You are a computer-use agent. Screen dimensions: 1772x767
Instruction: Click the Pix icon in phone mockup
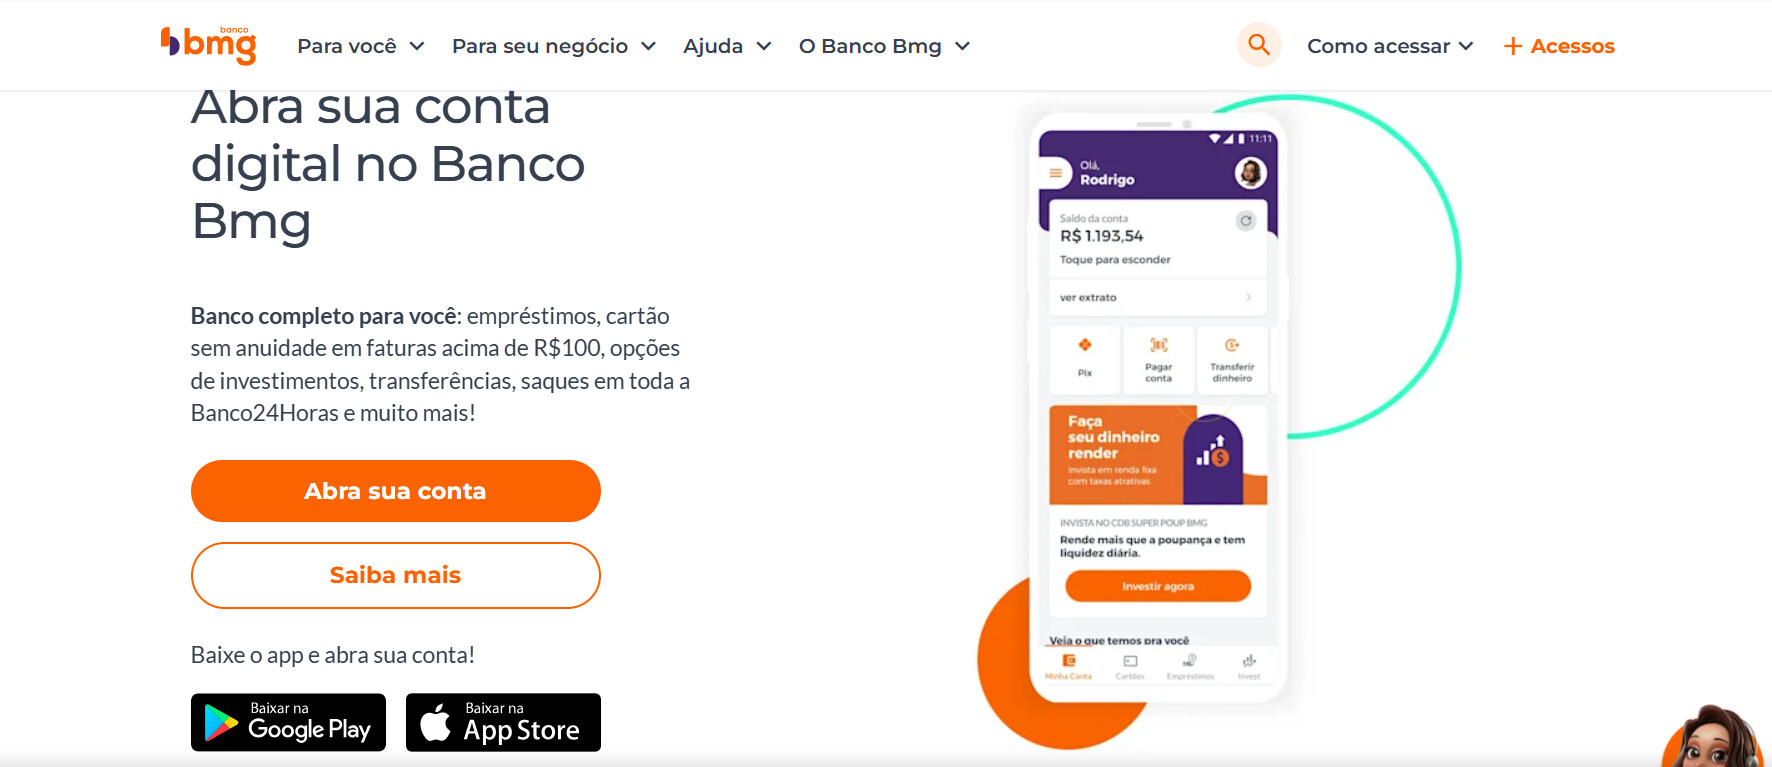(1085, 346)
